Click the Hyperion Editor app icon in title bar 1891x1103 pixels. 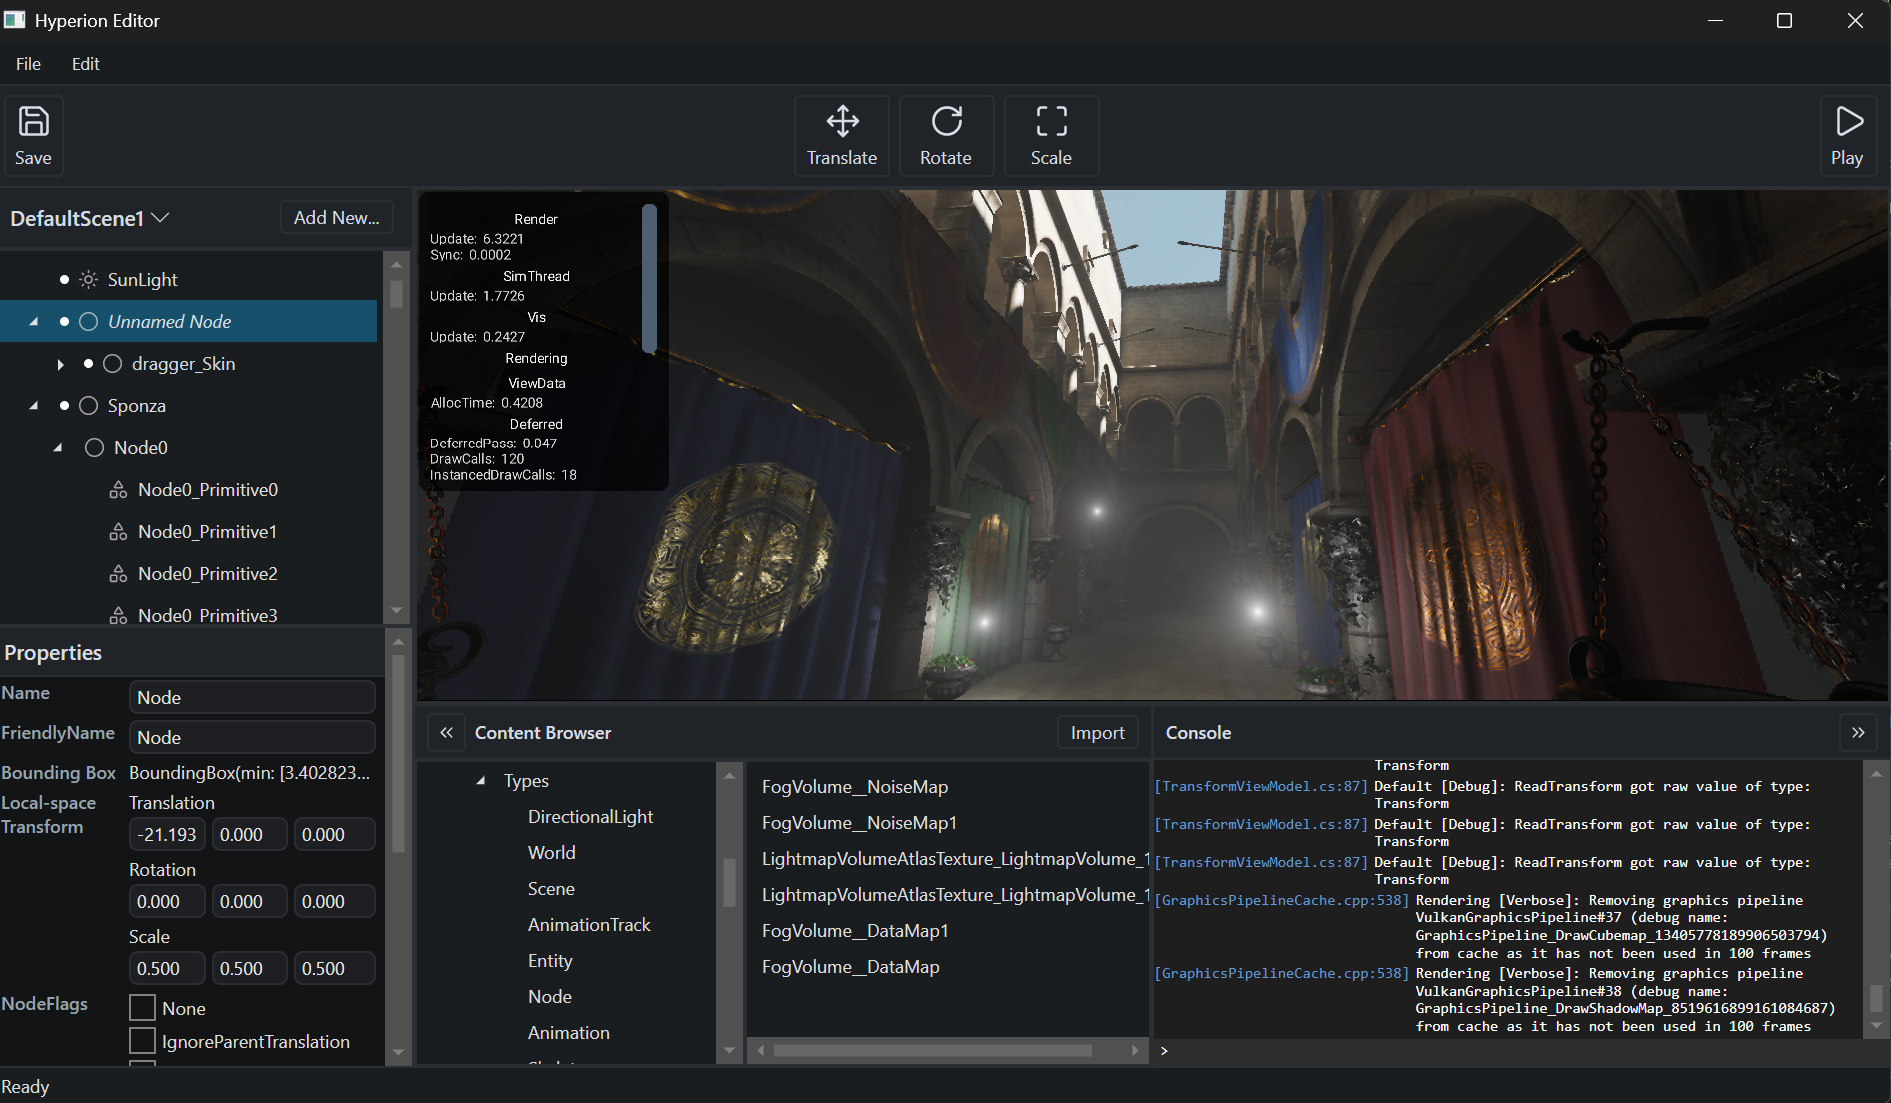tap(14, 20)
